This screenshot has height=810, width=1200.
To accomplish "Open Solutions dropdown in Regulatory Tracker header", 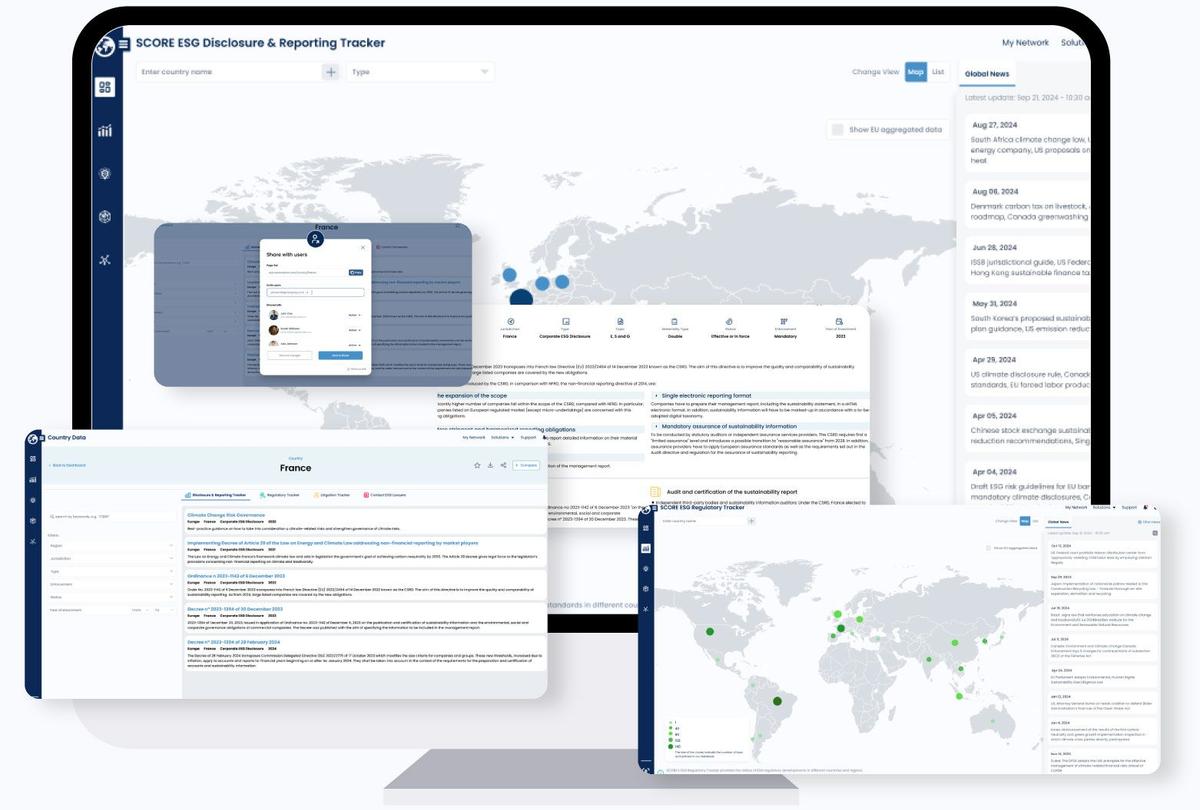I will pyautogui.click(x=1105, y=508).
